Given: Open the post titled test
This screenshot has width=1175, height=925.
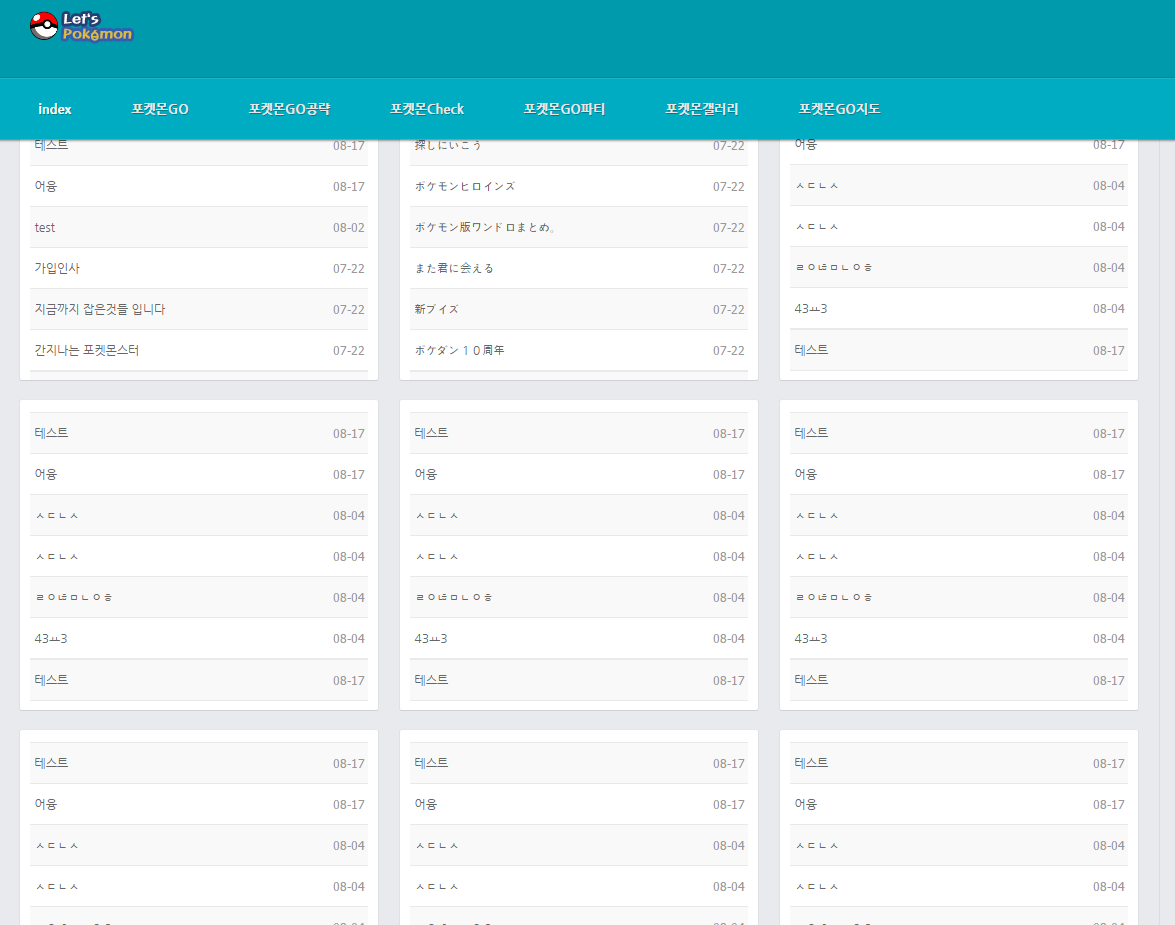Looking at the screenshot, I should tap(45, 228).
